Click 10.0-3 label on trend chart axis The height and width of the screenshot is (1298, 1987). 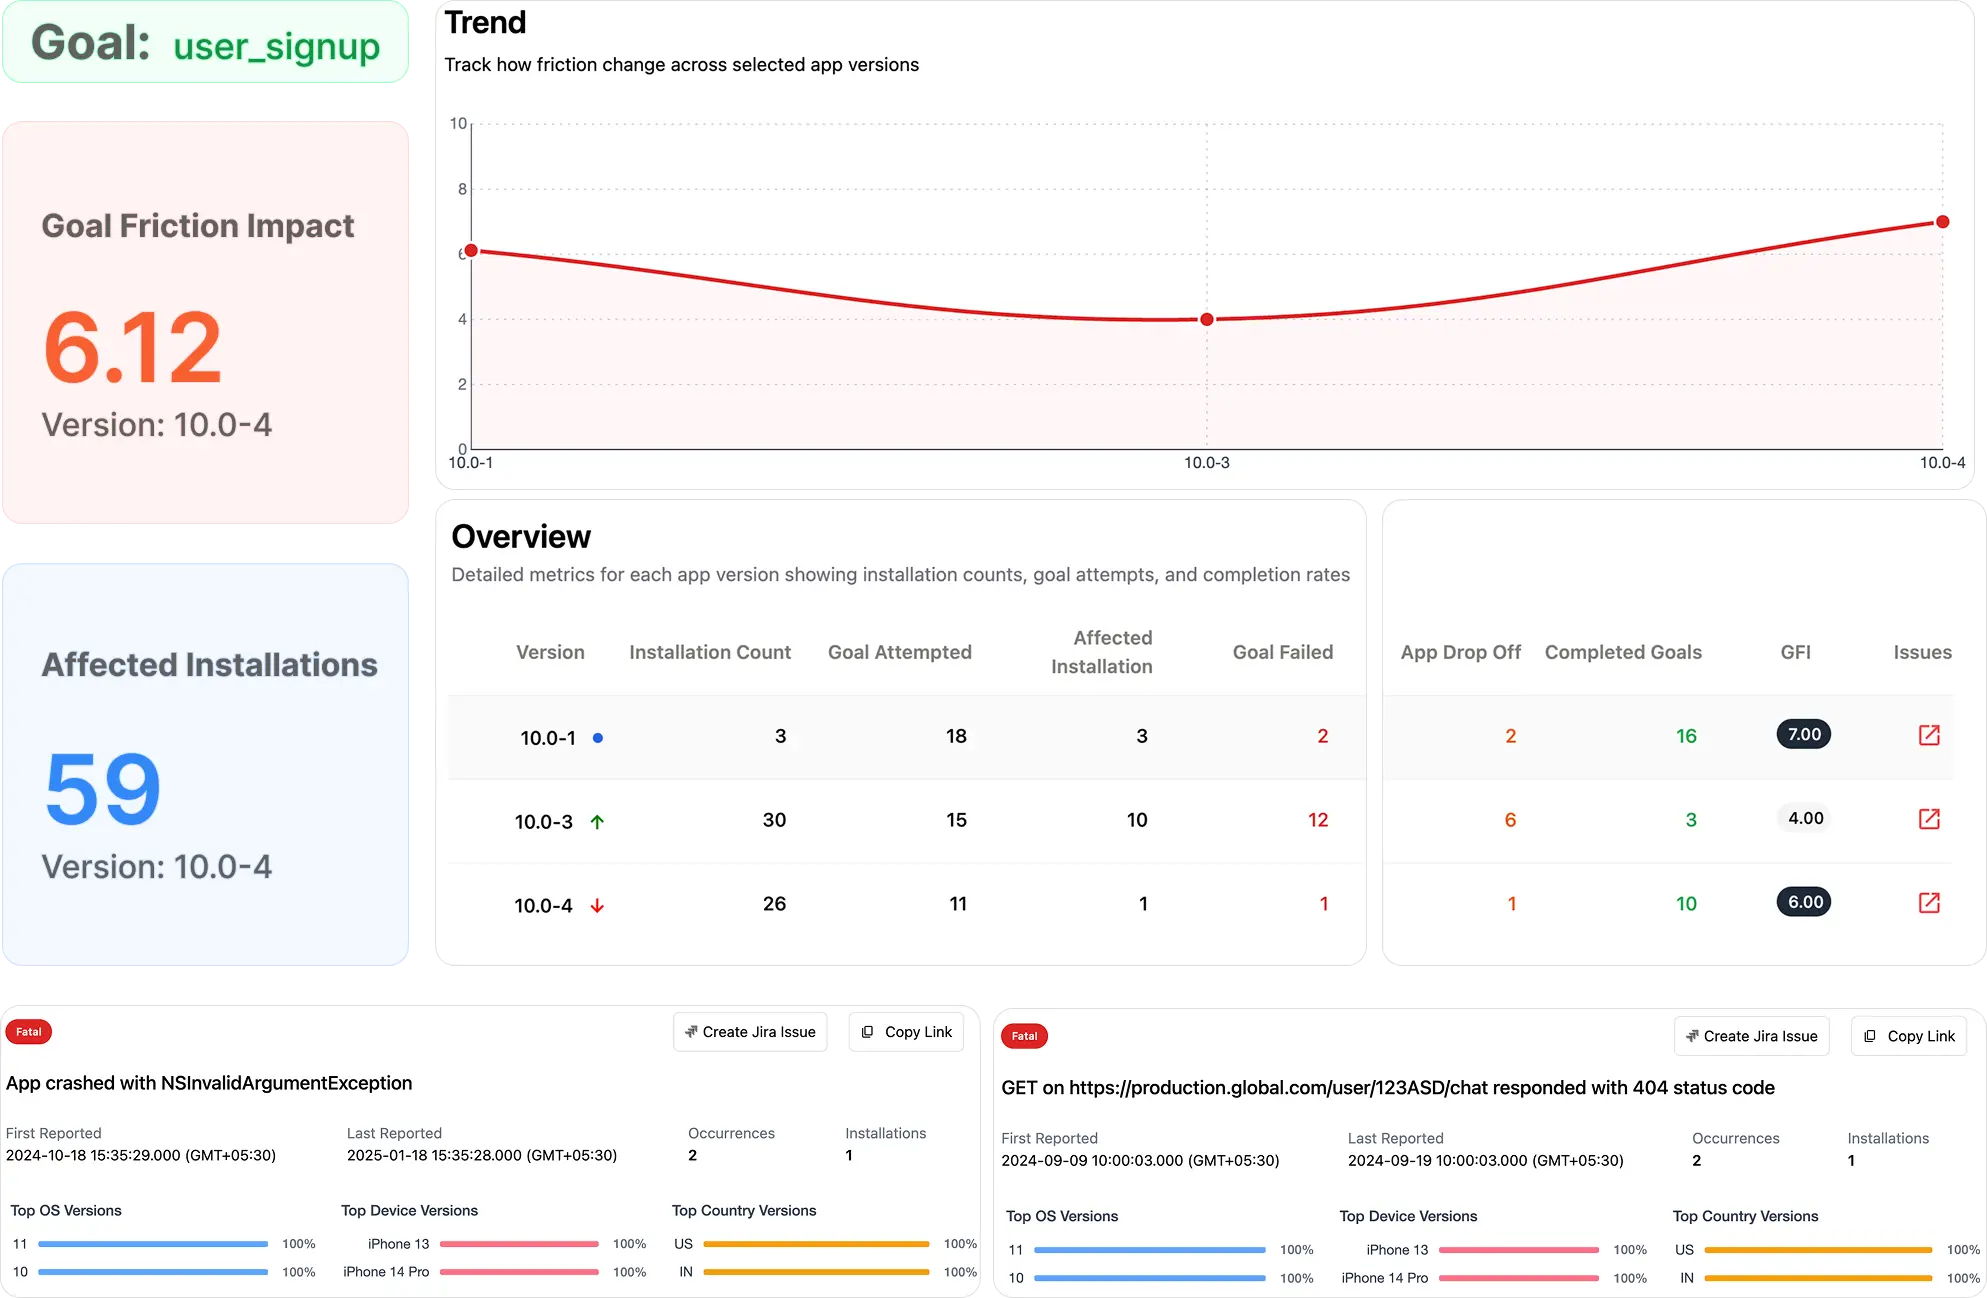[x=1207, y=463]
